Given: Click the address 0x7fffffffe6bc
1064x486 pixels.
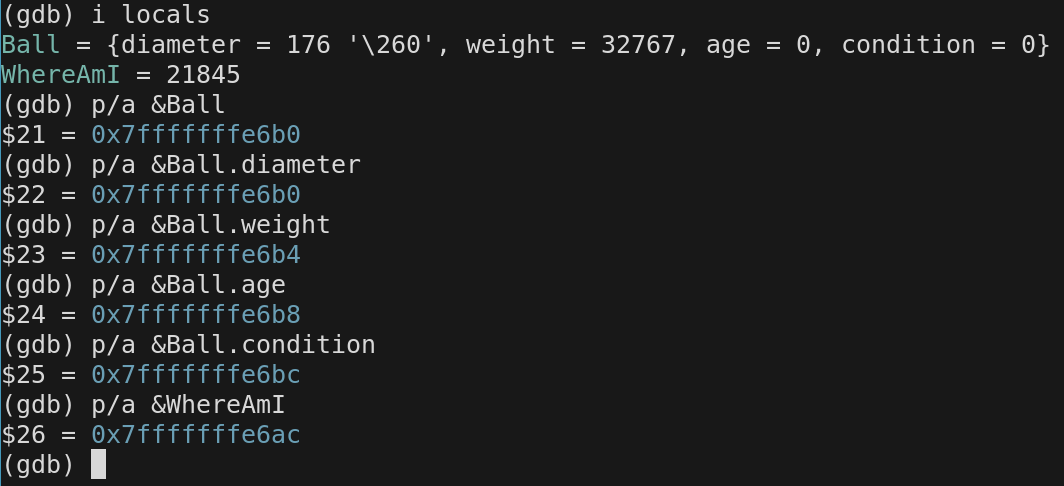Looking at the screenshot, I should (x=195, y=375).
